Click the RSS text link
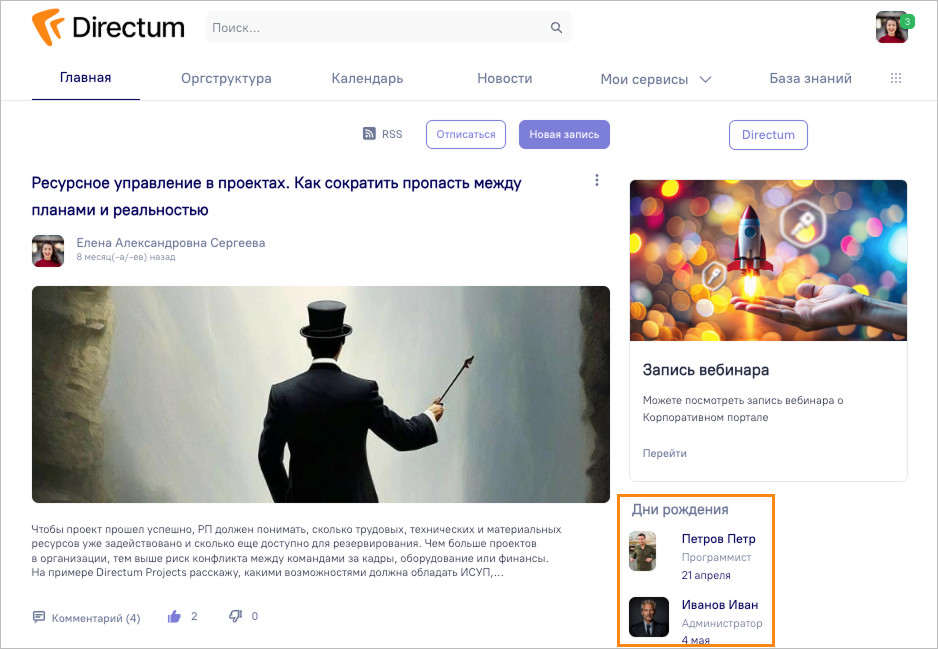The image size is (938, 649). [392, 135]
